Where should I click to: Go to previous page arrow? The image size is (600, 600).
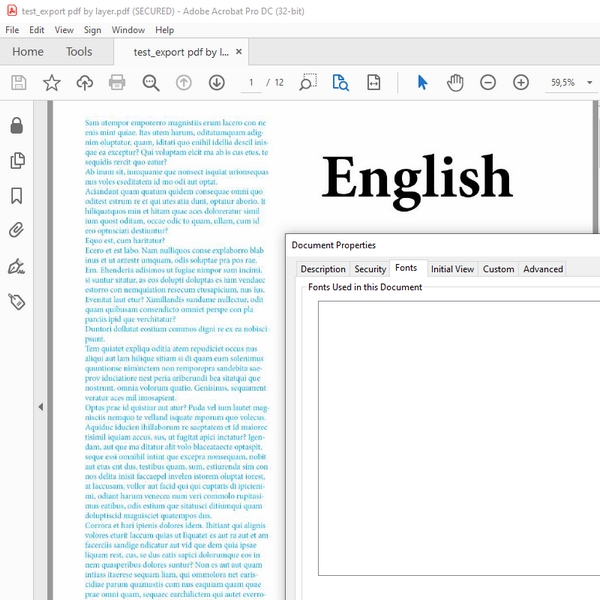[x=184, y=83]
